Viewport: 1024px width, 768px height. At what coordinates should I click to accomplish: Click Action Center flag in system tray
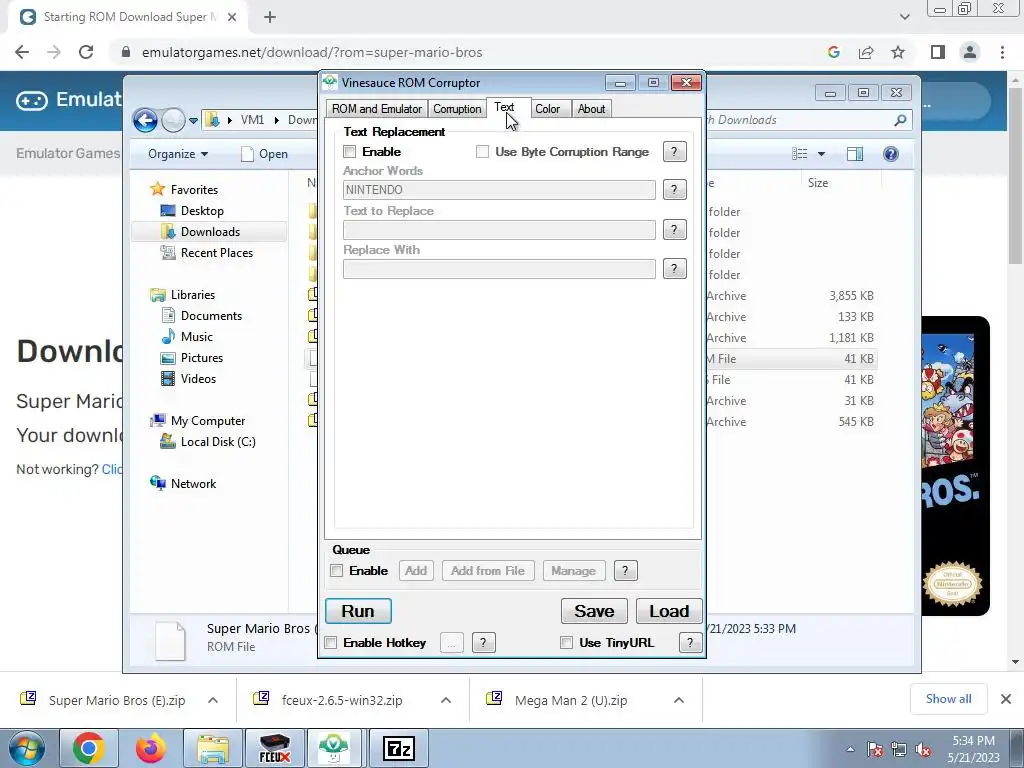875,750
